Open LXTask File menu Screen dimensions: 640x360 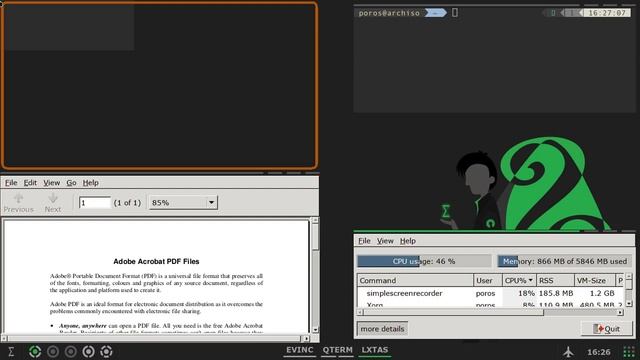(x=364, y=241)
